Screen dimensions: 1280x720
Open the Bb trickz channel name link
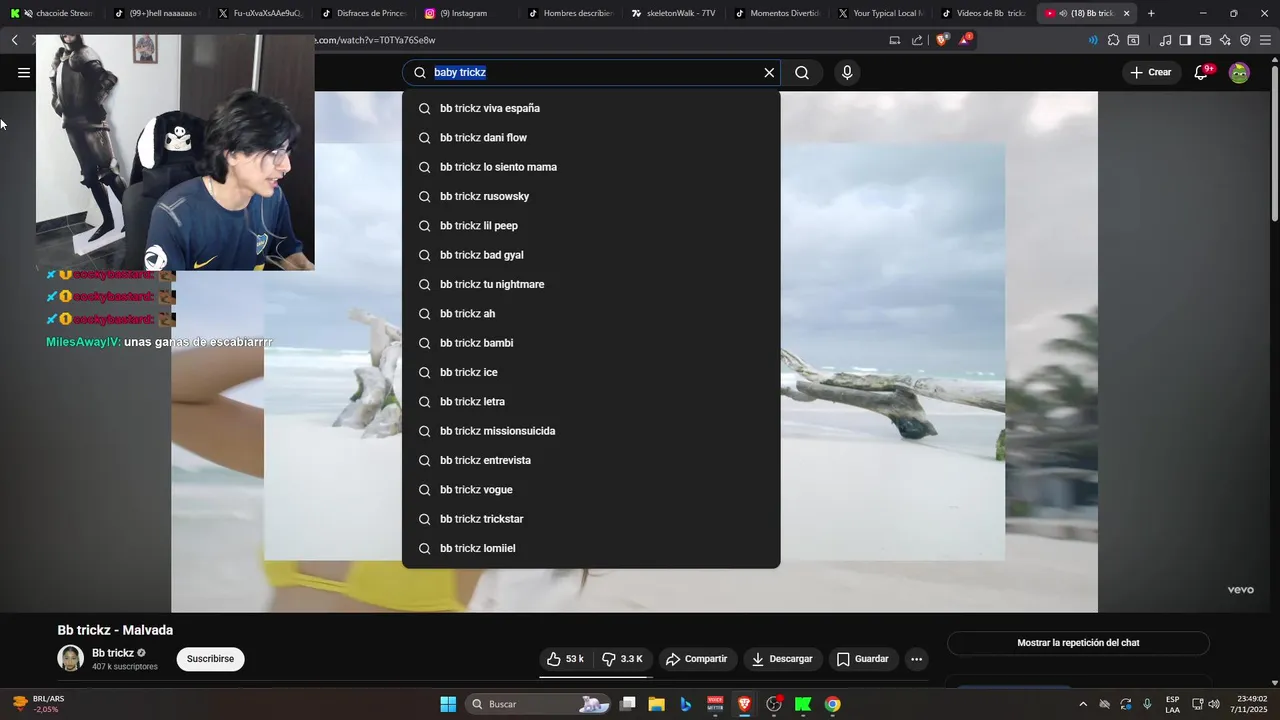tap(113, 653)
